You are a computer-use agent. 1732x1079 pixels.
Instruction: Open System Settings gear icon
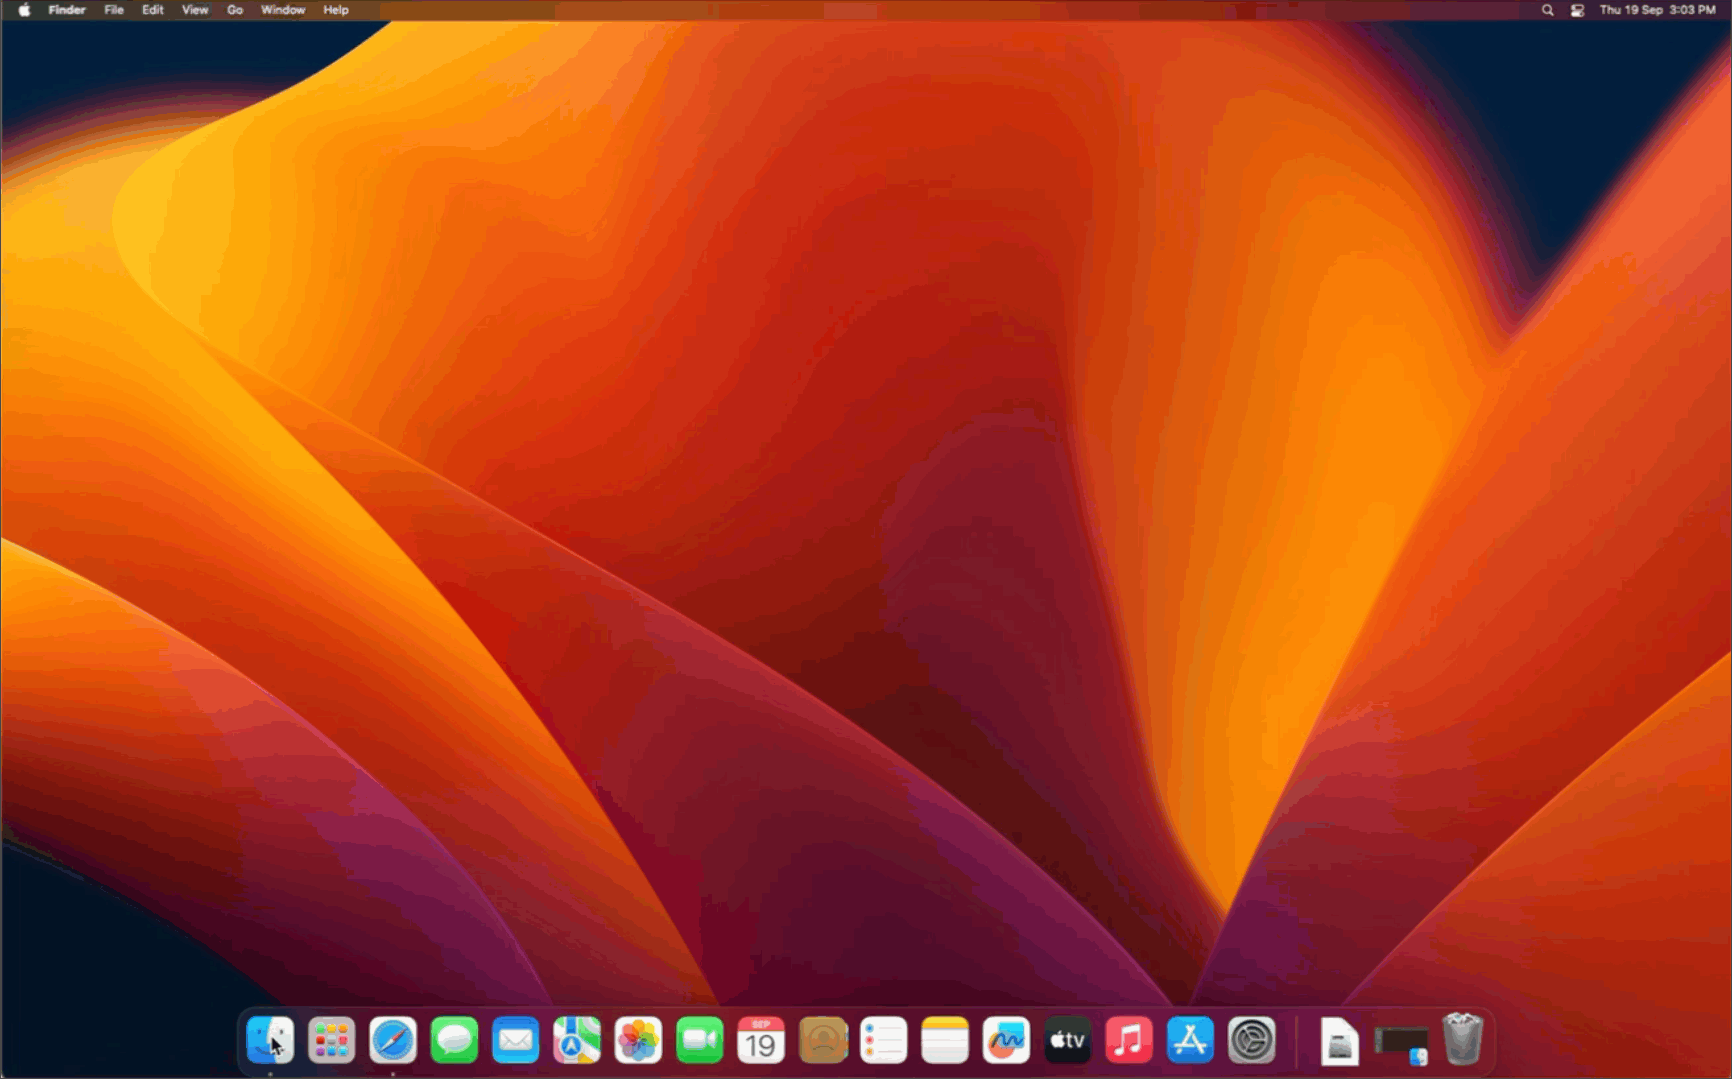(x=1252, y=1041)
